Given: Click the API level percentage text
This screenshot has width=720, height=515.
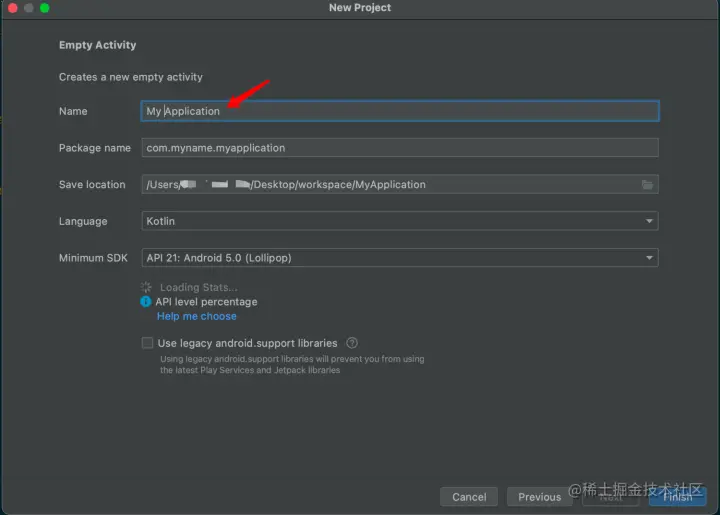Looking at the screenshot, I should pyautogui.click(x=206, y=302).
